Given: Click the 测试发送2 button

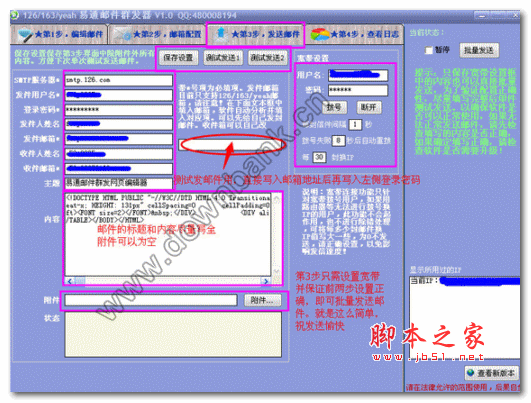Looking at the screenshot, I should (x=267, y=58).
